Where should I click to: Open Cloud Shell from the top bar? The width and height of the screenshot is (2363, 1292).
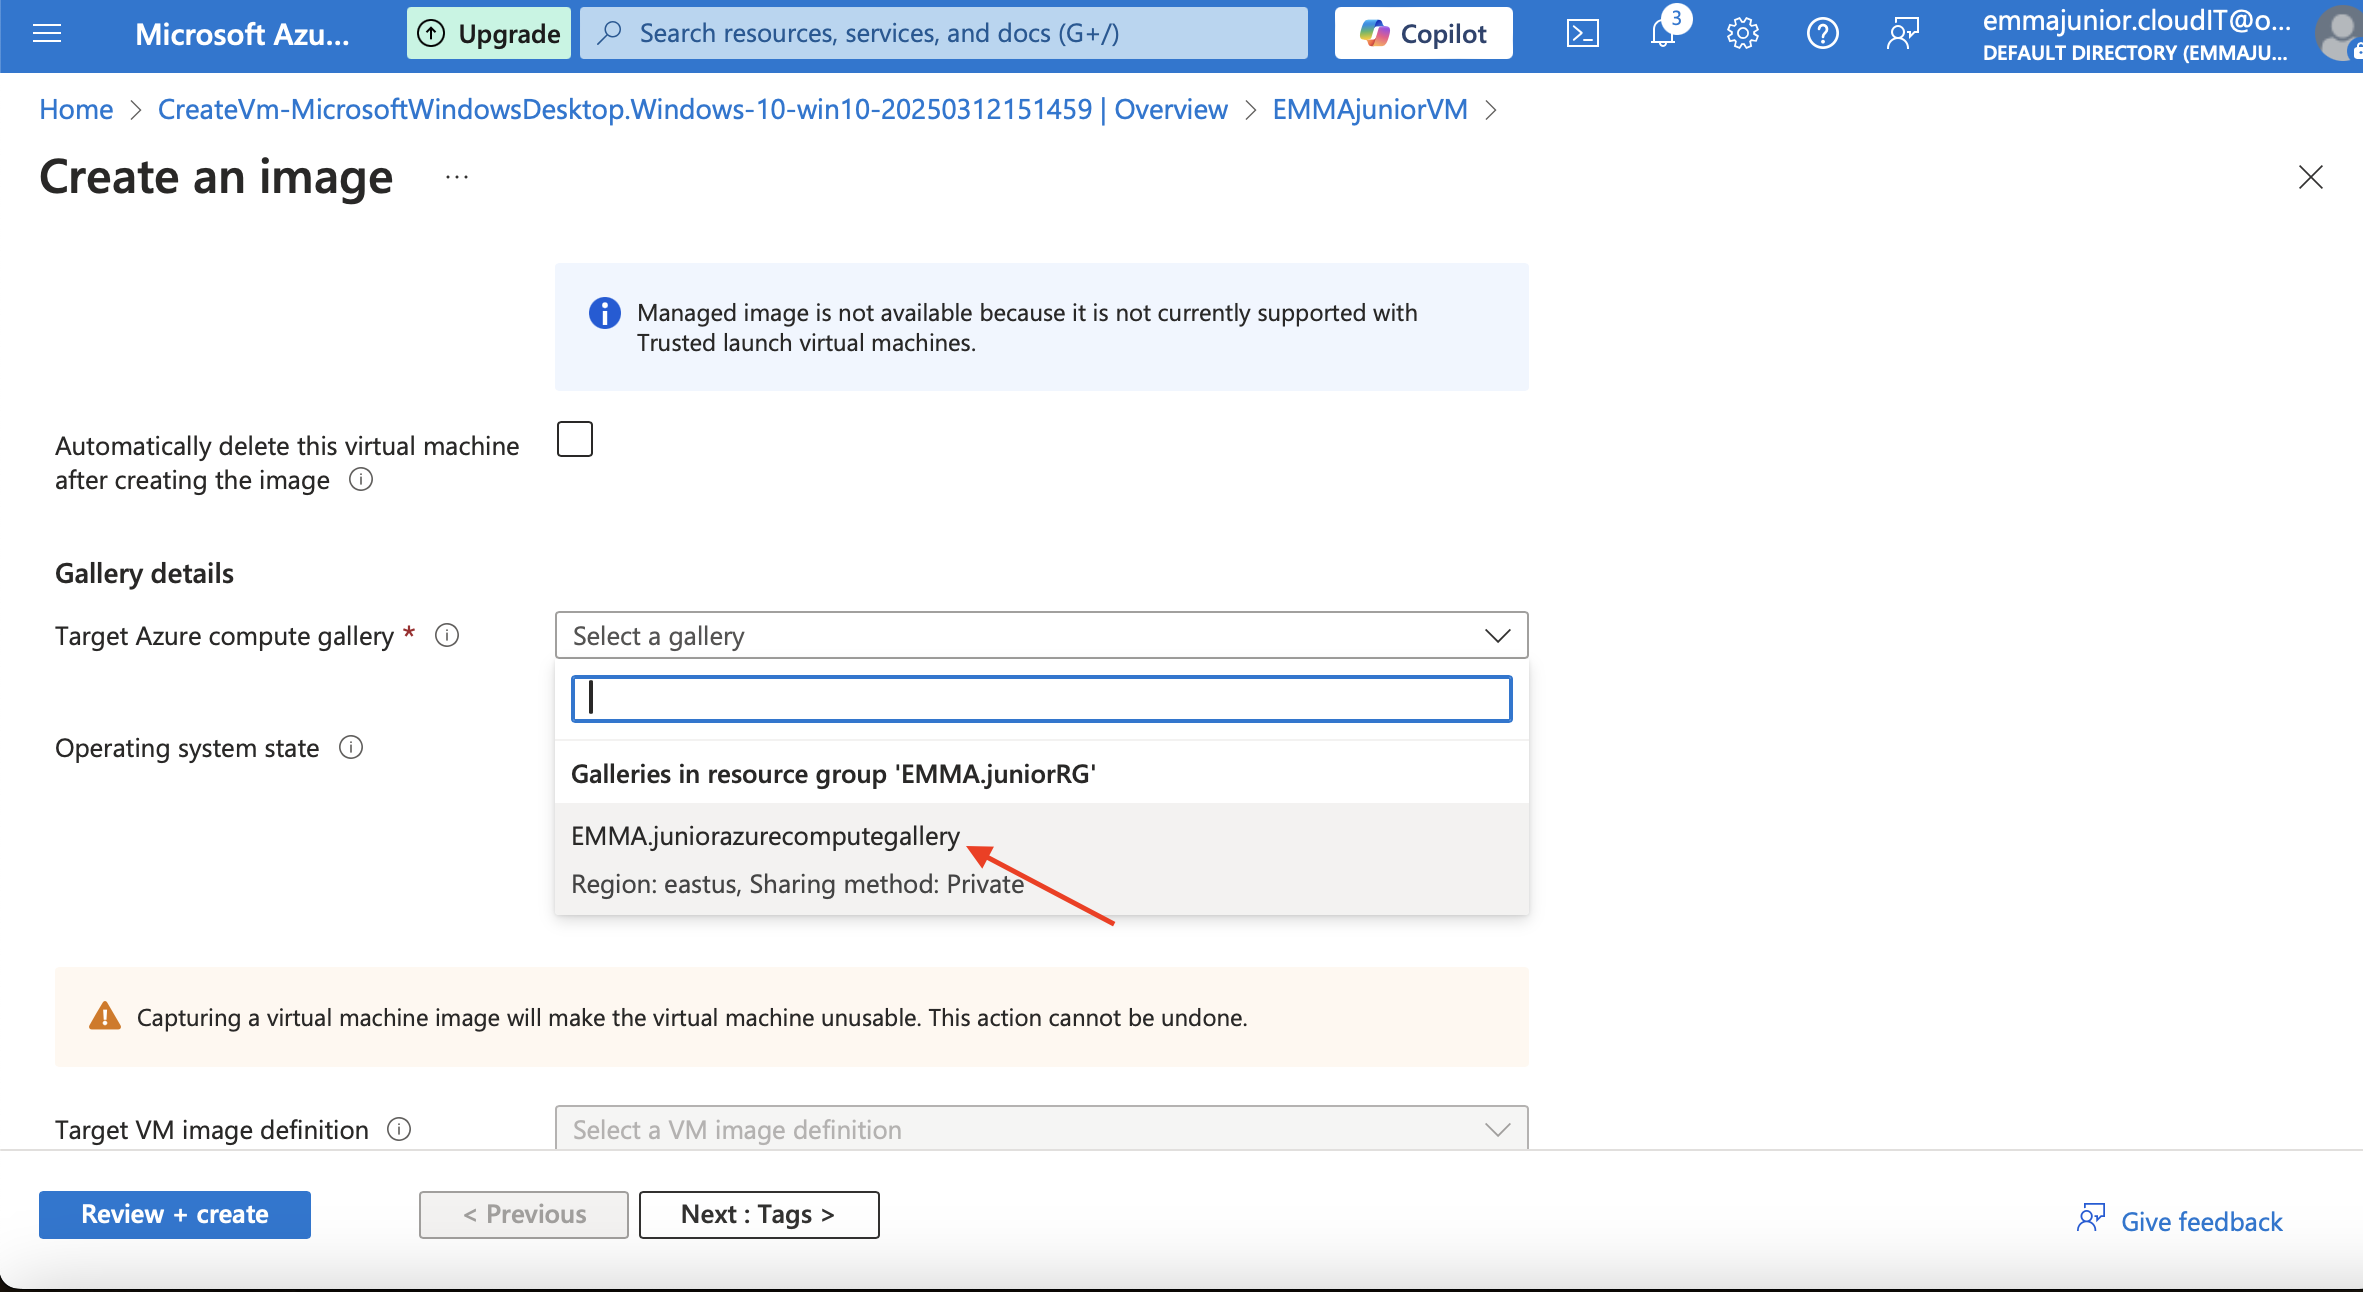(1583, 34)
